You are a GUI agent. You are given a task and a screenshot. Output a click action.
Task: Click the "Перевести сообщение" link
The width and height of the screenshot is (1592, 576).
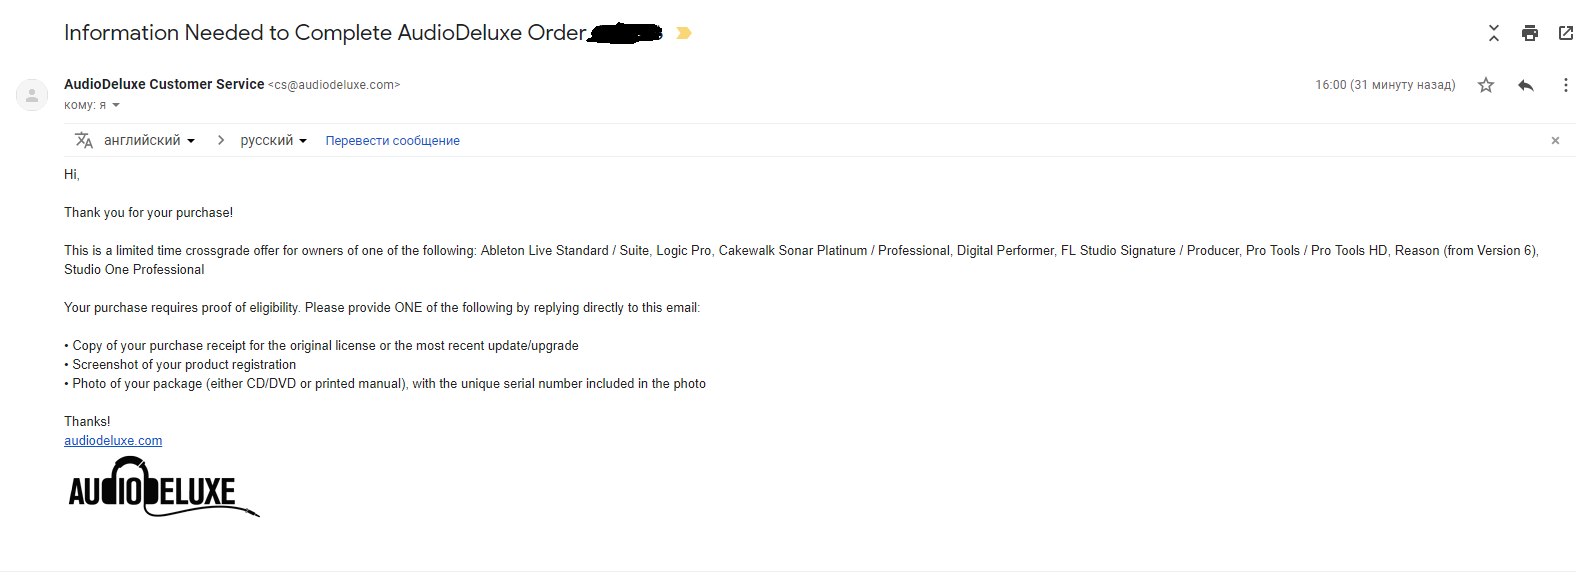(x=392, y=141)
